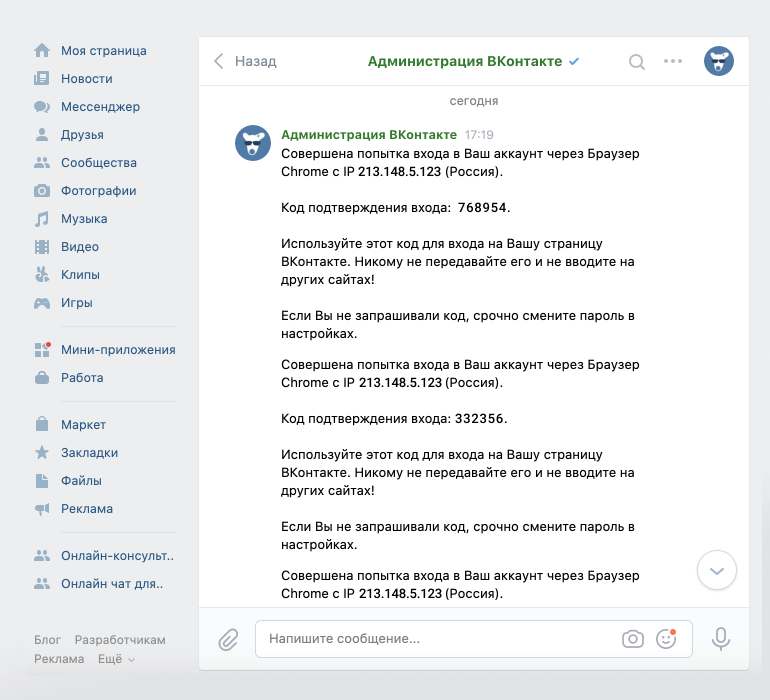Click the 17:19 message timestamp
770x700 pixels.
coord(479,135)
